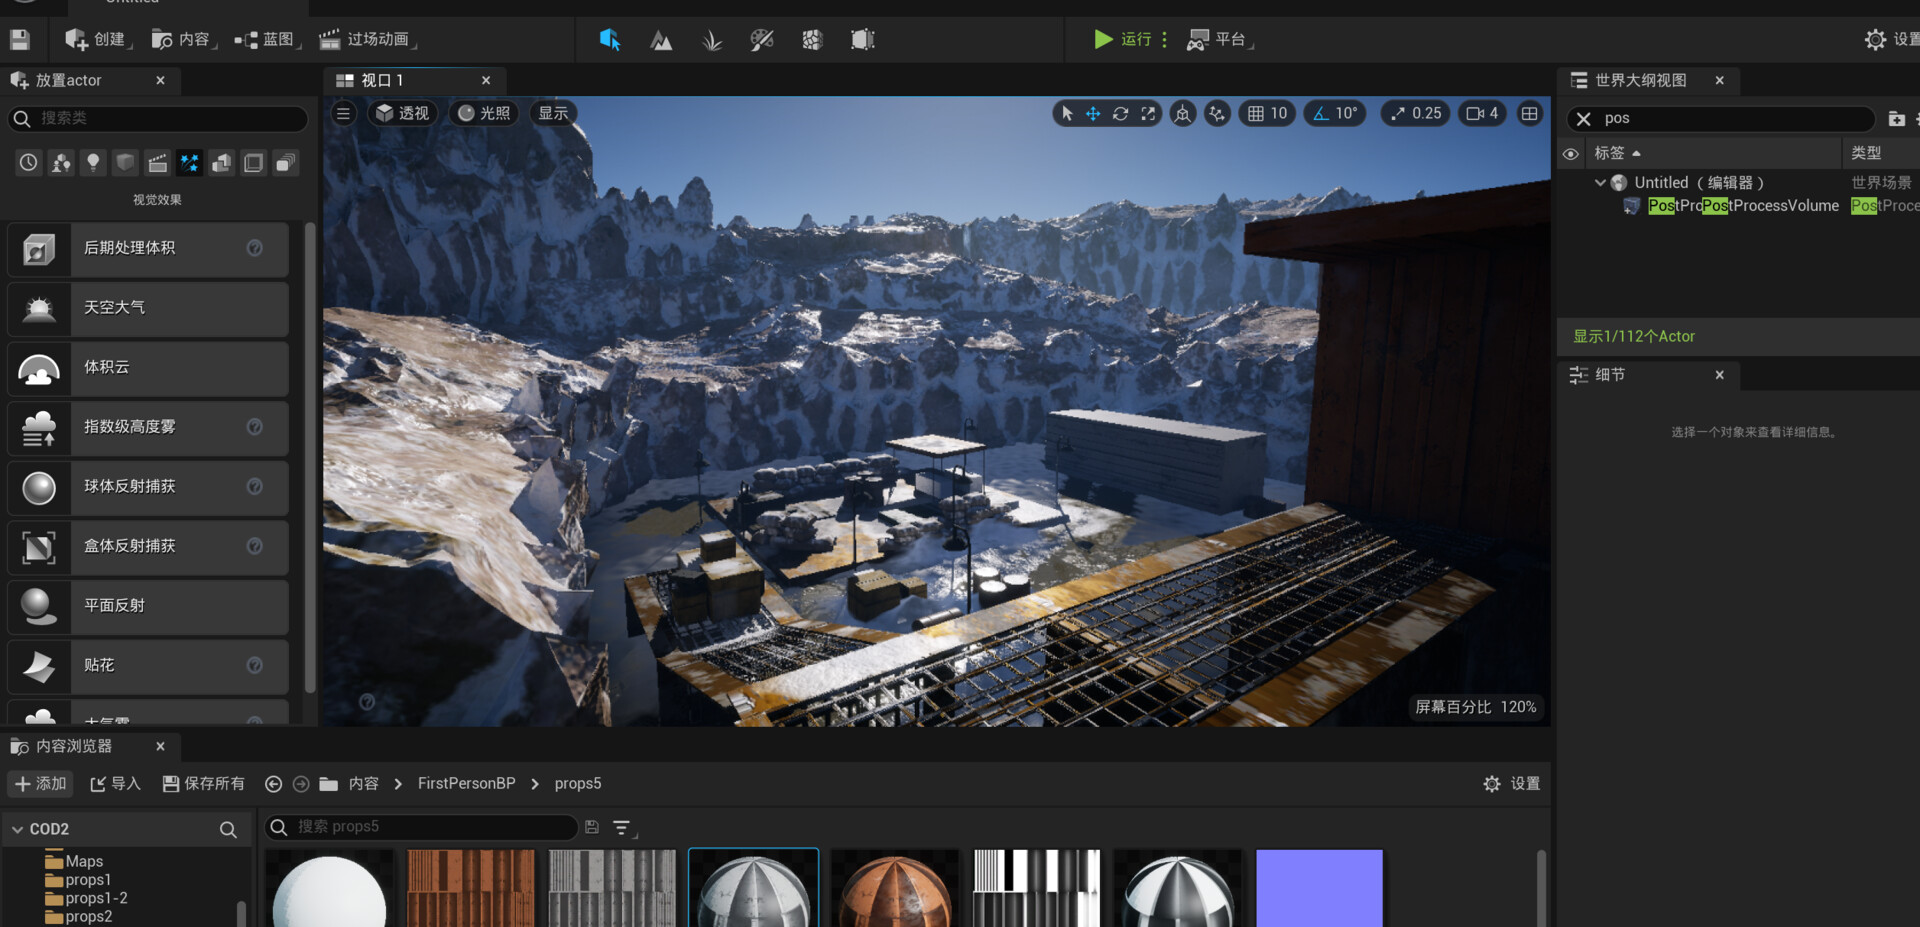The image size is (1920, 927).
Task: Switch to Fracture mode icon
Action: [812, 39]
